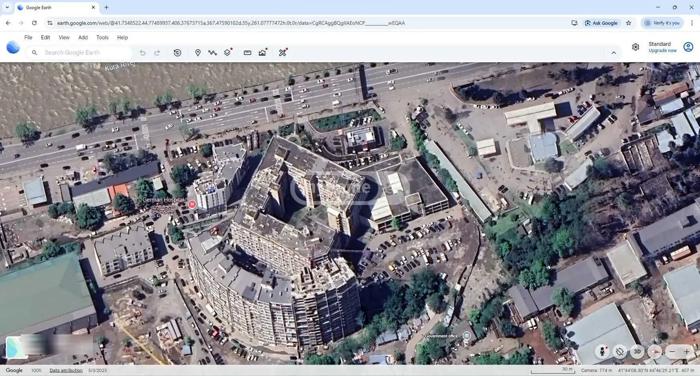
Task: Click the white map marker near bottom trees
Action: click(467, 336)
